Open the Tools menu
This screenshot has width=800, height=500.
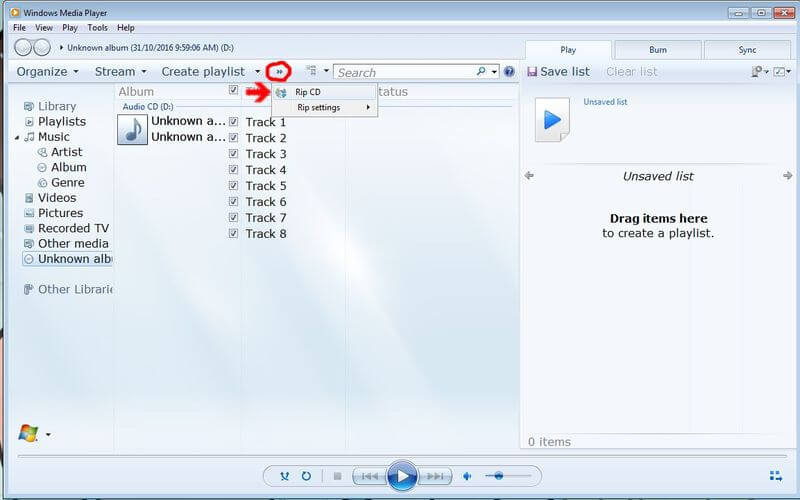click(97, 28)
